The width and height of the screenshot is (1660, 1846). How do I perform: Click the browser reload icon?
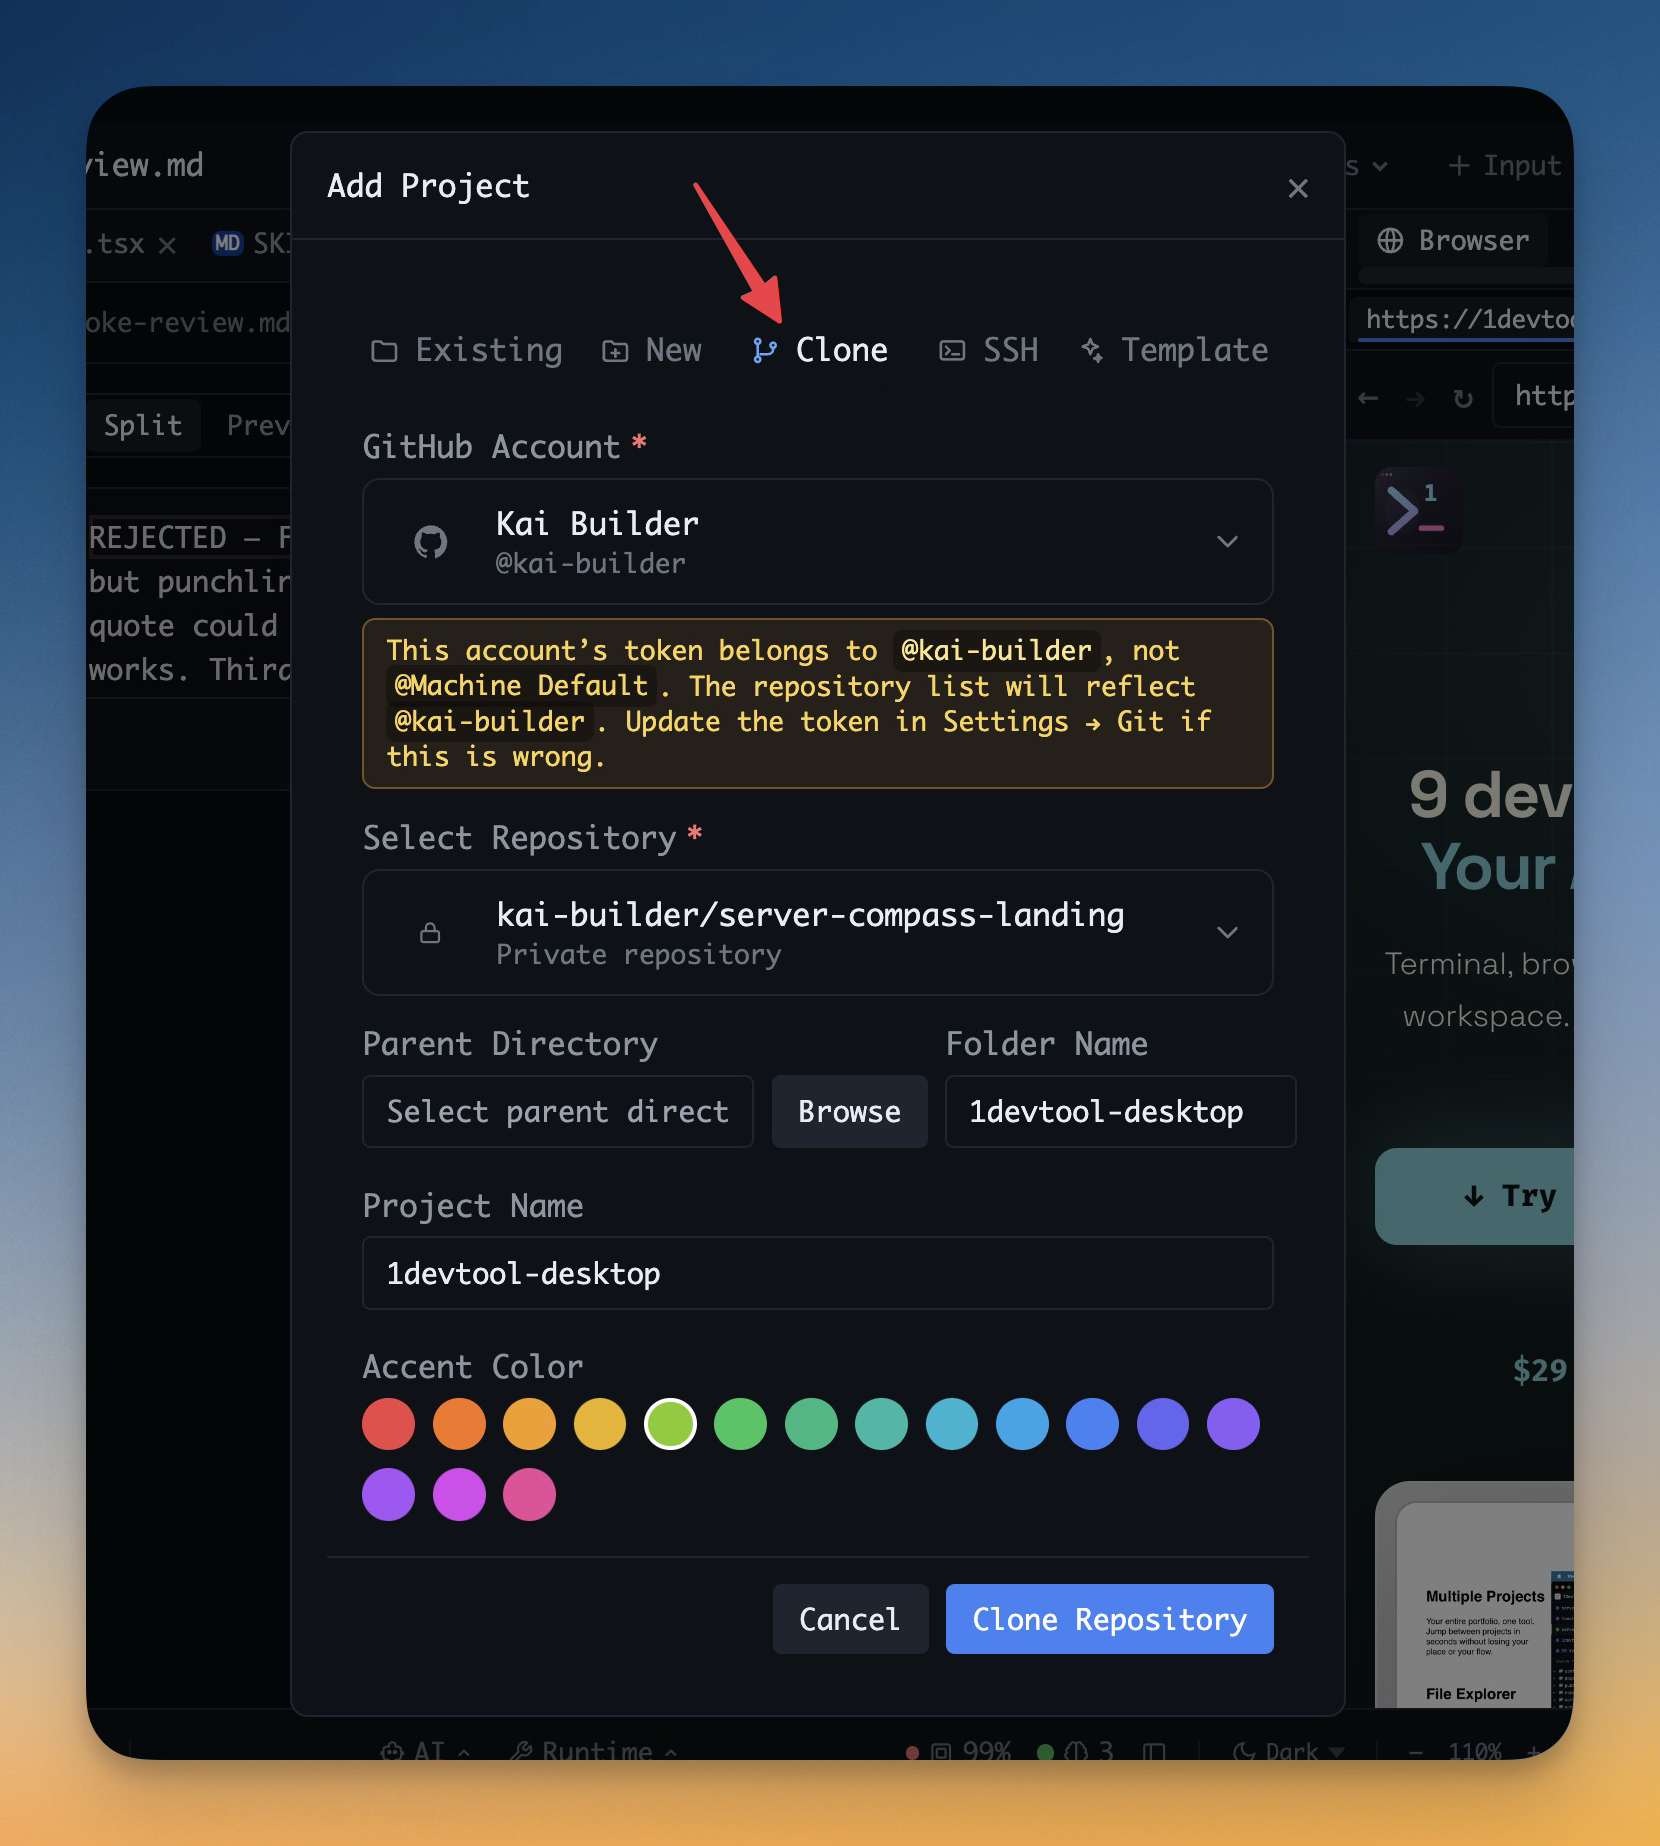click(1463, 399)
